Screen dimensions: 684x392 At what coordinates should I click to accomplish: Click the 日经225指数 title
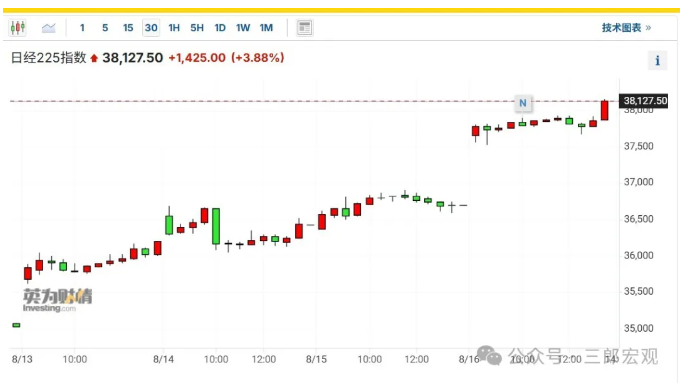48,58
